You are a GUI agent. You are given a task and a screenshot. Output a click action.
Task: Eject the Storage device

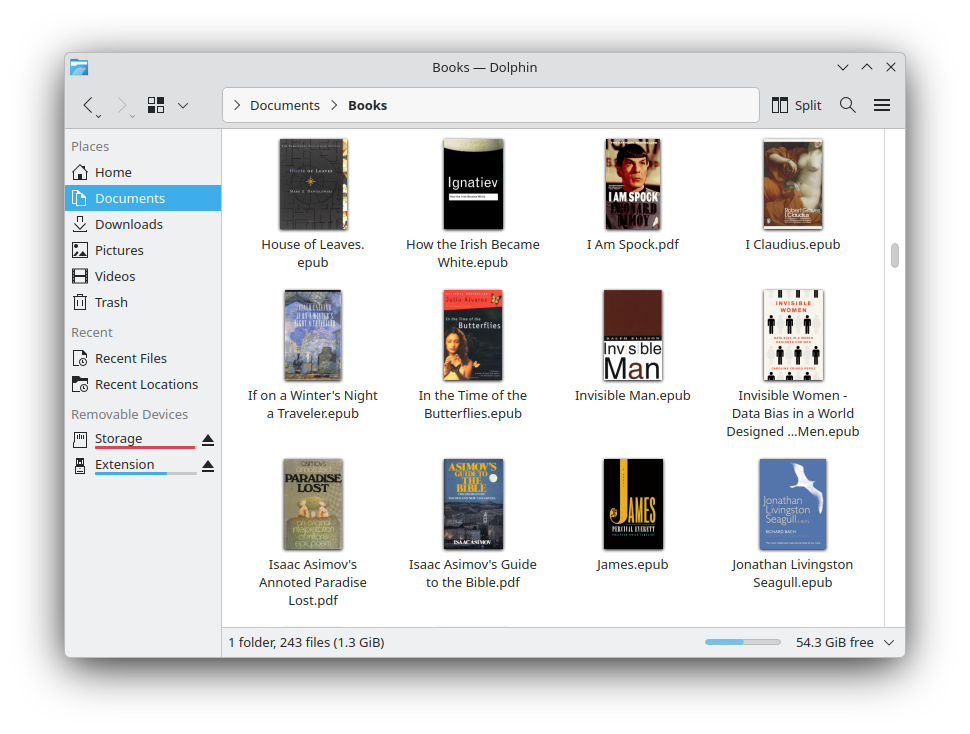pyautogui.click(x=208, y=440)
